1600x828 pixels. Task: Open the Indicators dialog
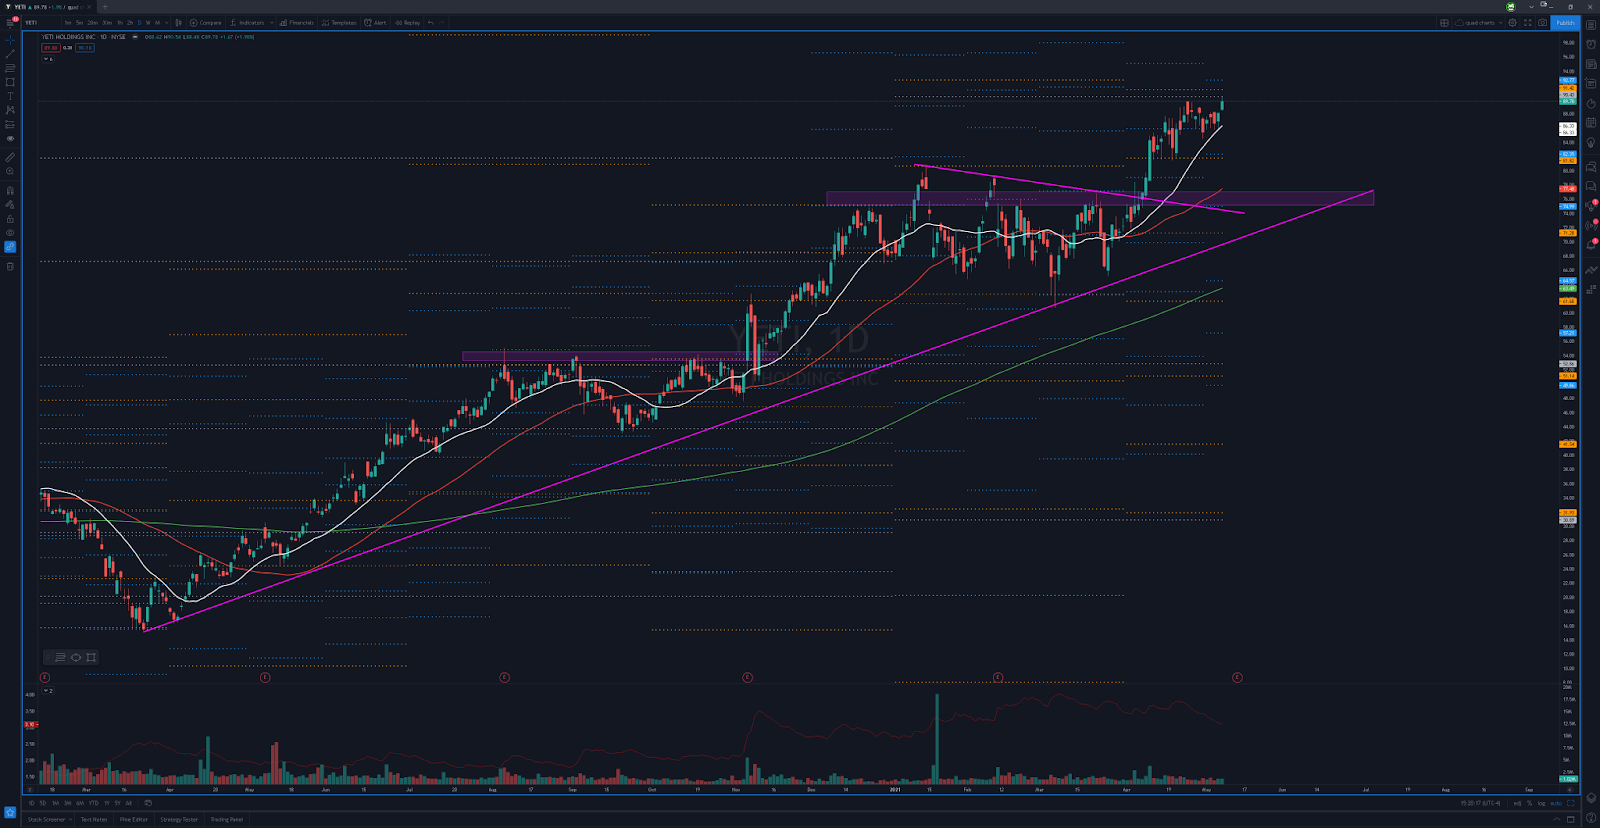(x=248, y=22)
